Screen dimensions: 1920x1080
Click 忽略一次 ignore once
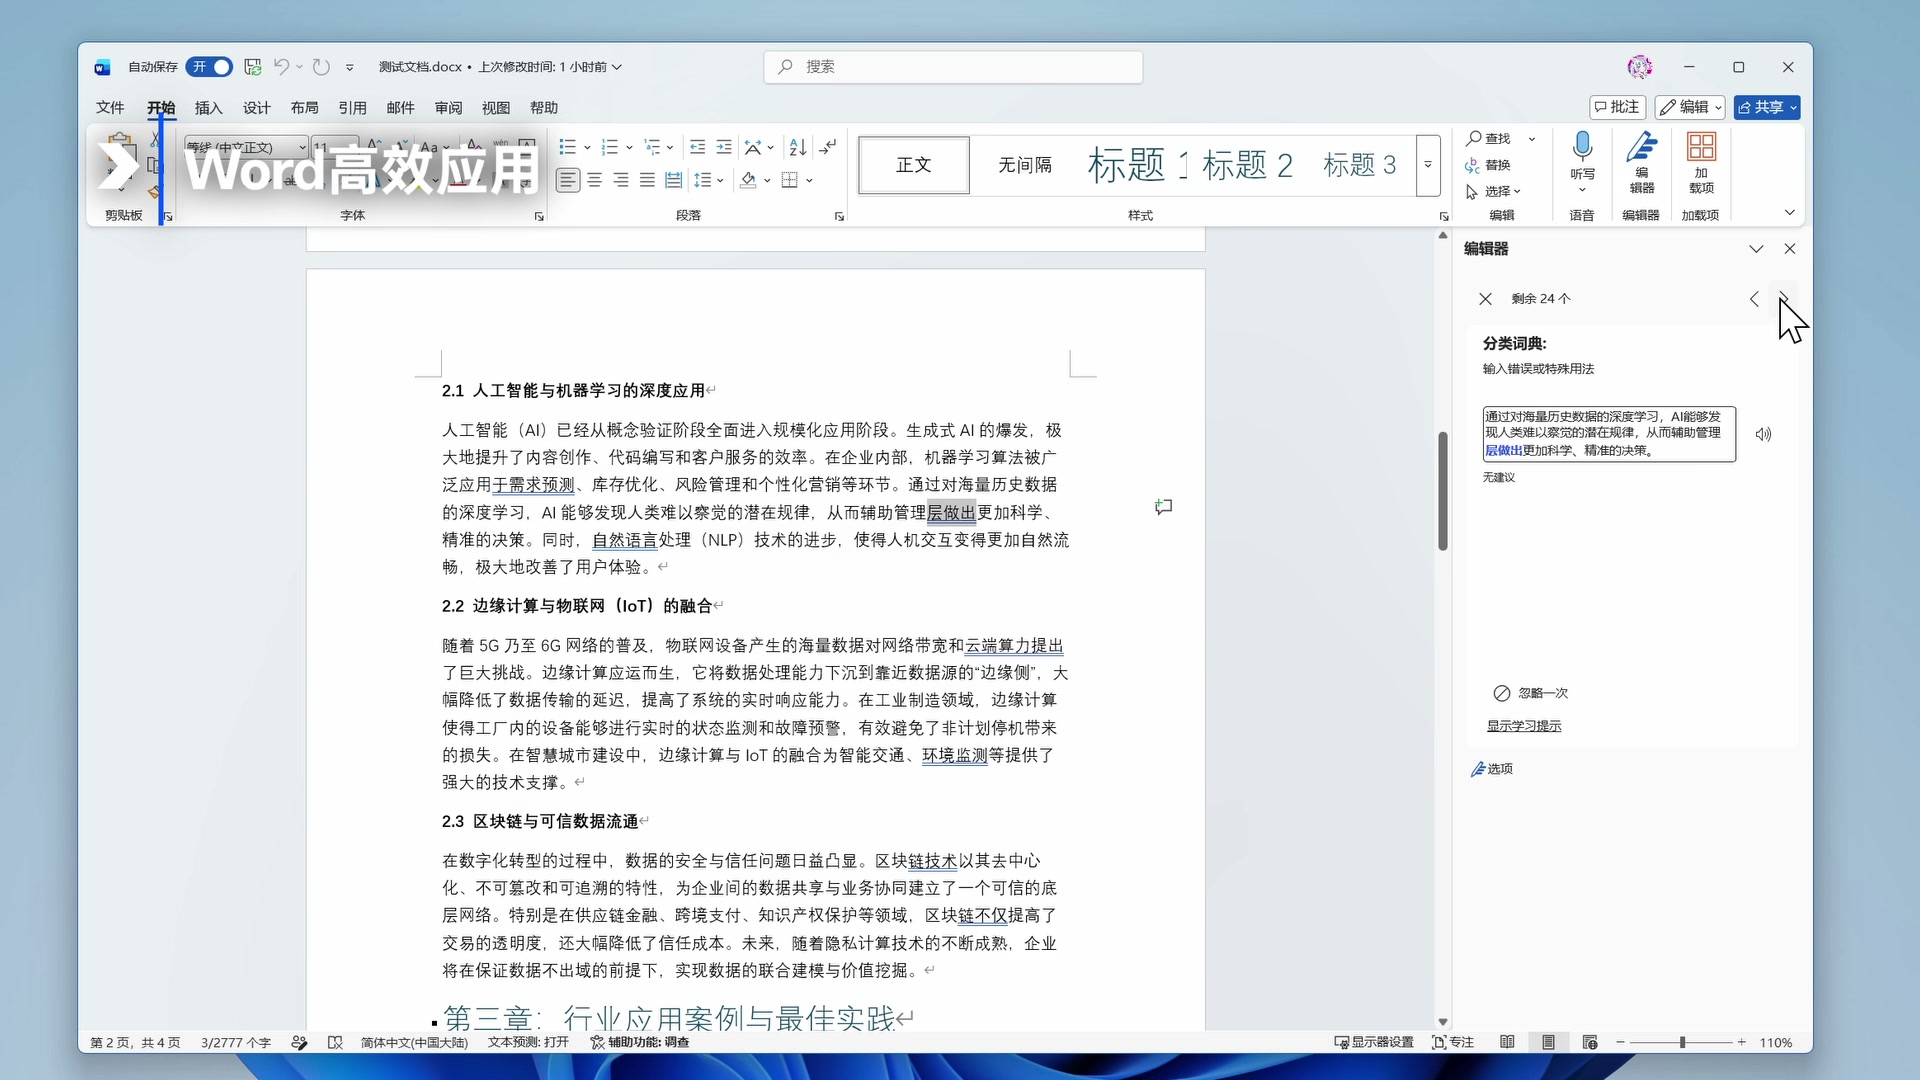pos(1530,693)
